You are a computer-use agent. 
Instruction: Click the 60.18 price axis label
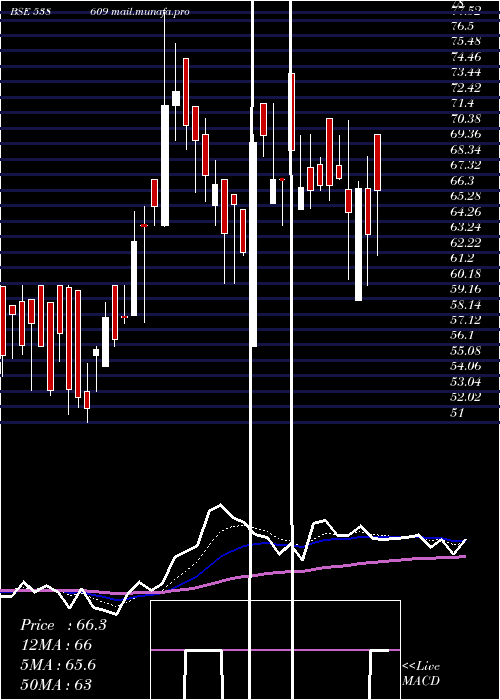466,274
